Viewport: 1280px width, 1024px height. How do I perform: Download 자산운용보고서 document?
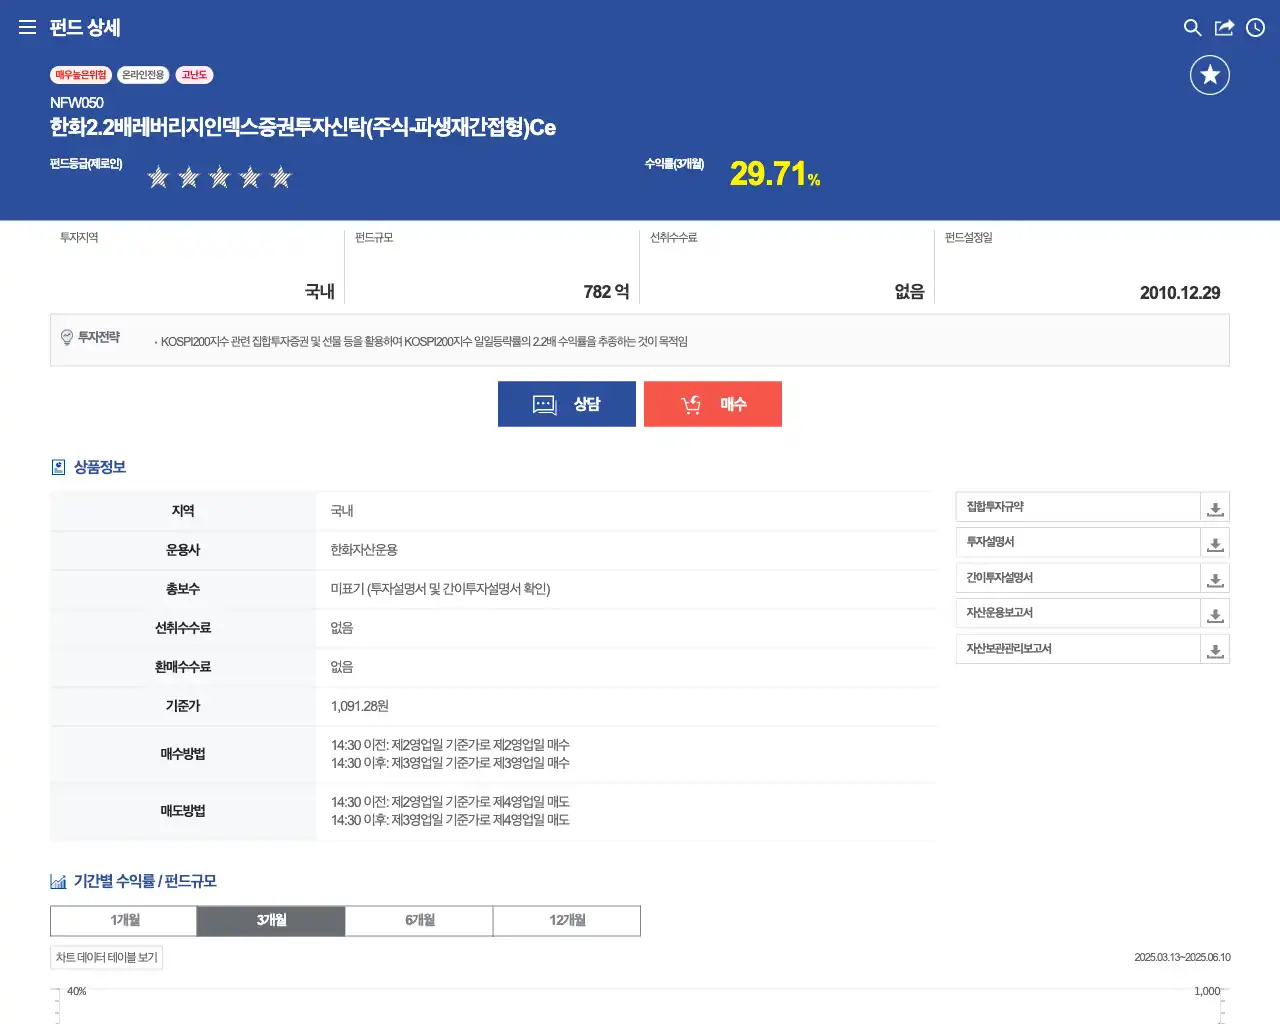(1215, 614)
